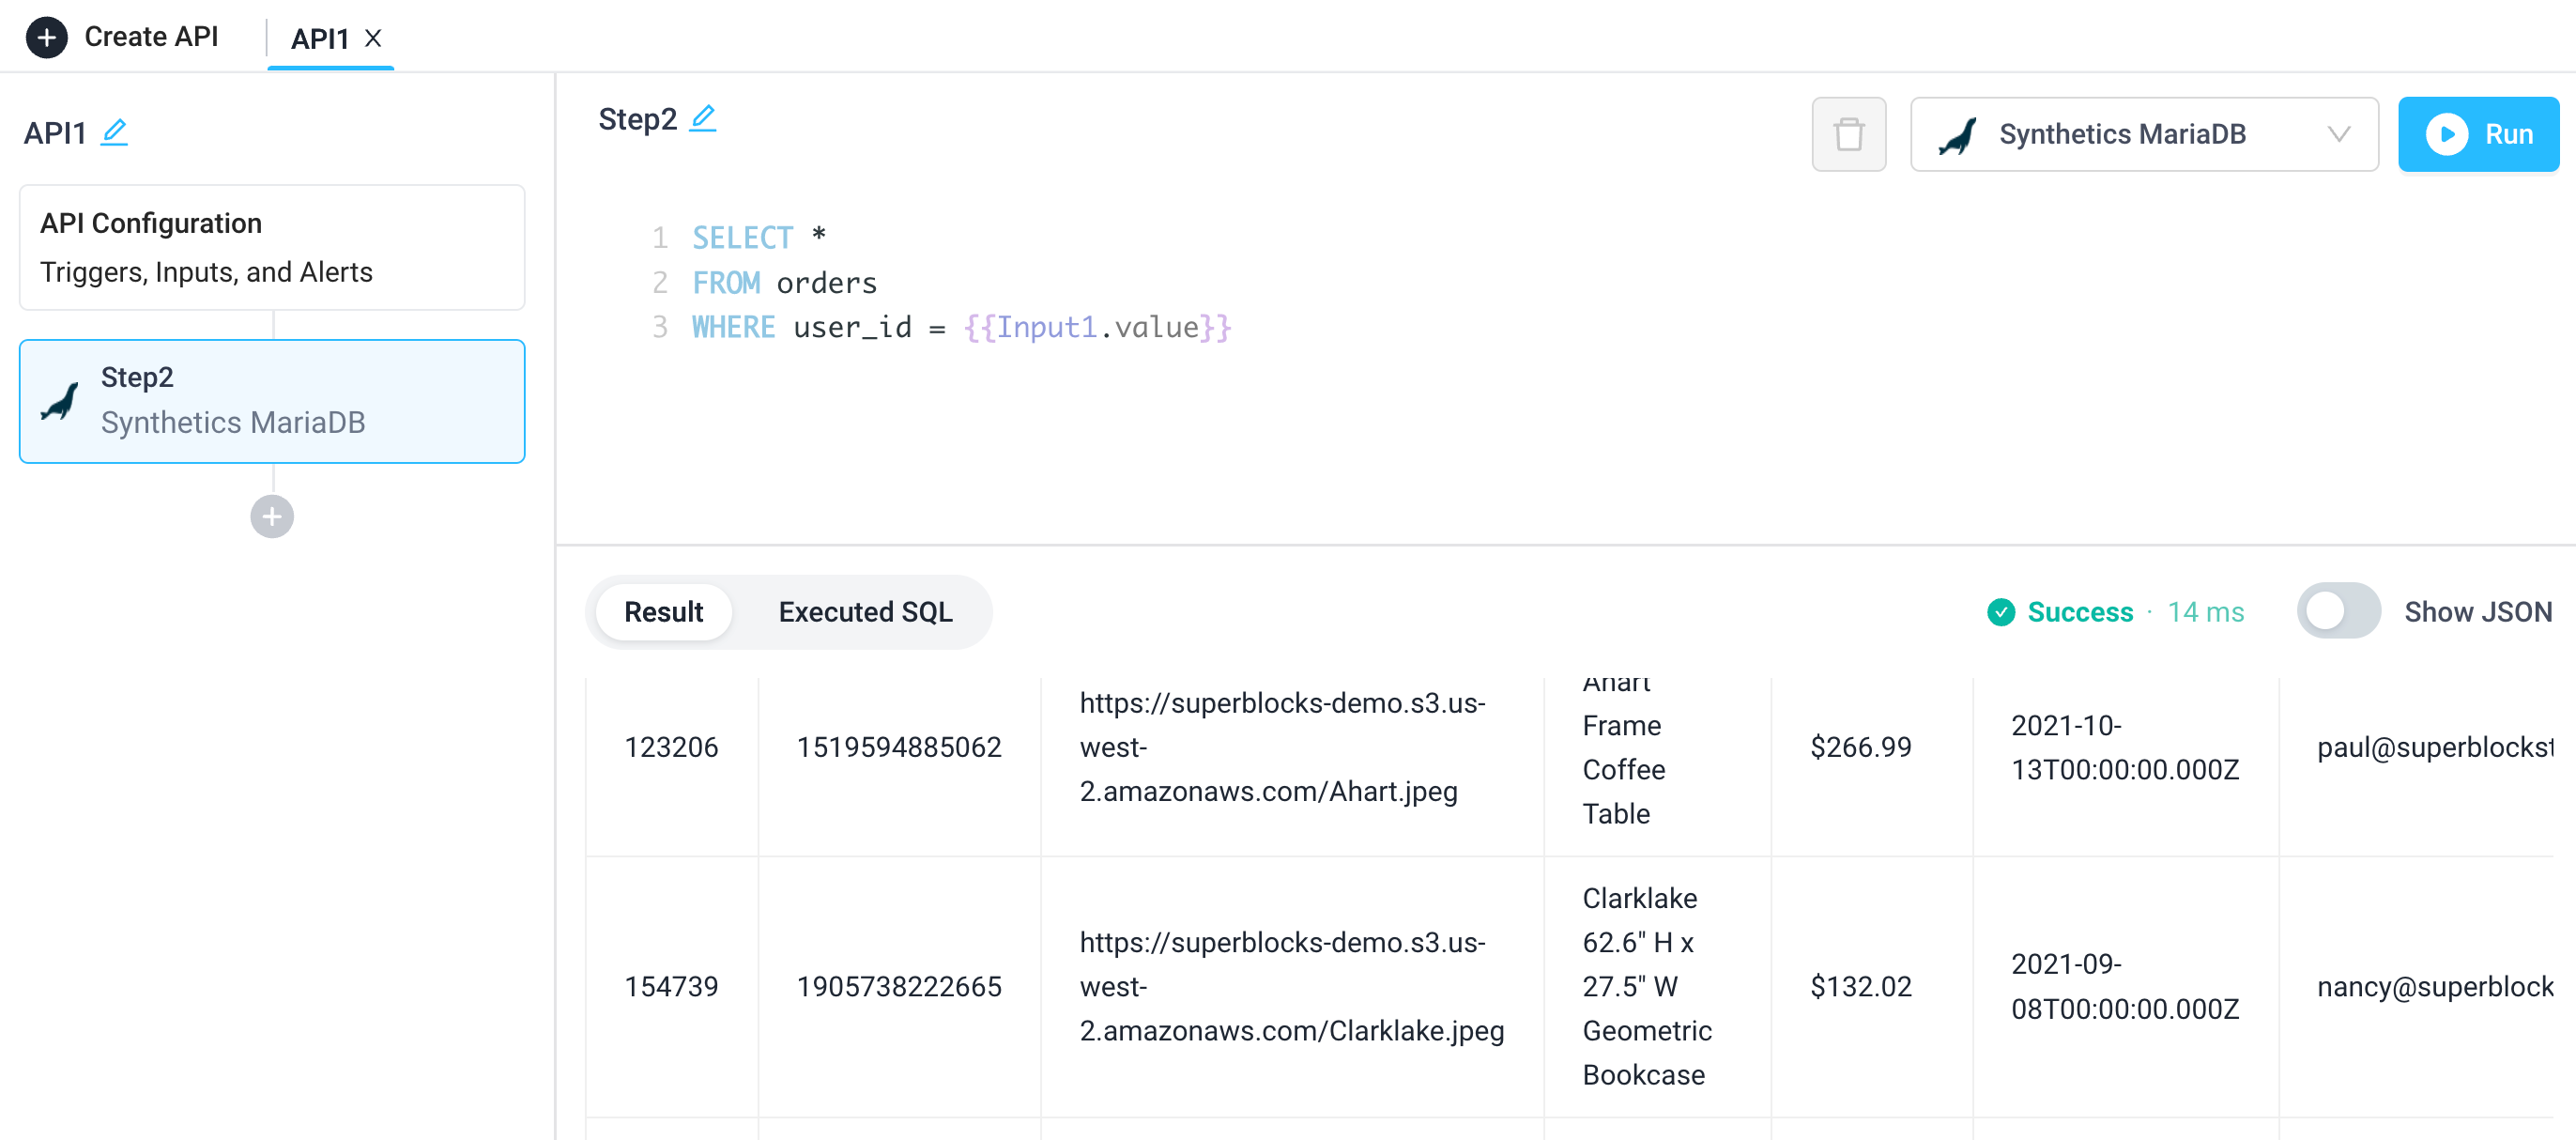Click the nancy@superblock email cell in the results
2576x1140 pixels.
pos(2434,986)
